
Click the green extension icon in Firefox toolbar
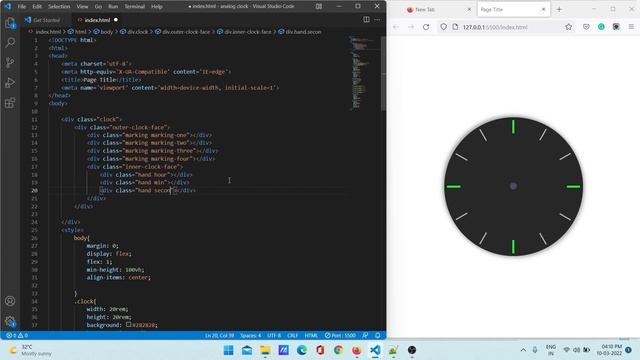coord(601,27)
